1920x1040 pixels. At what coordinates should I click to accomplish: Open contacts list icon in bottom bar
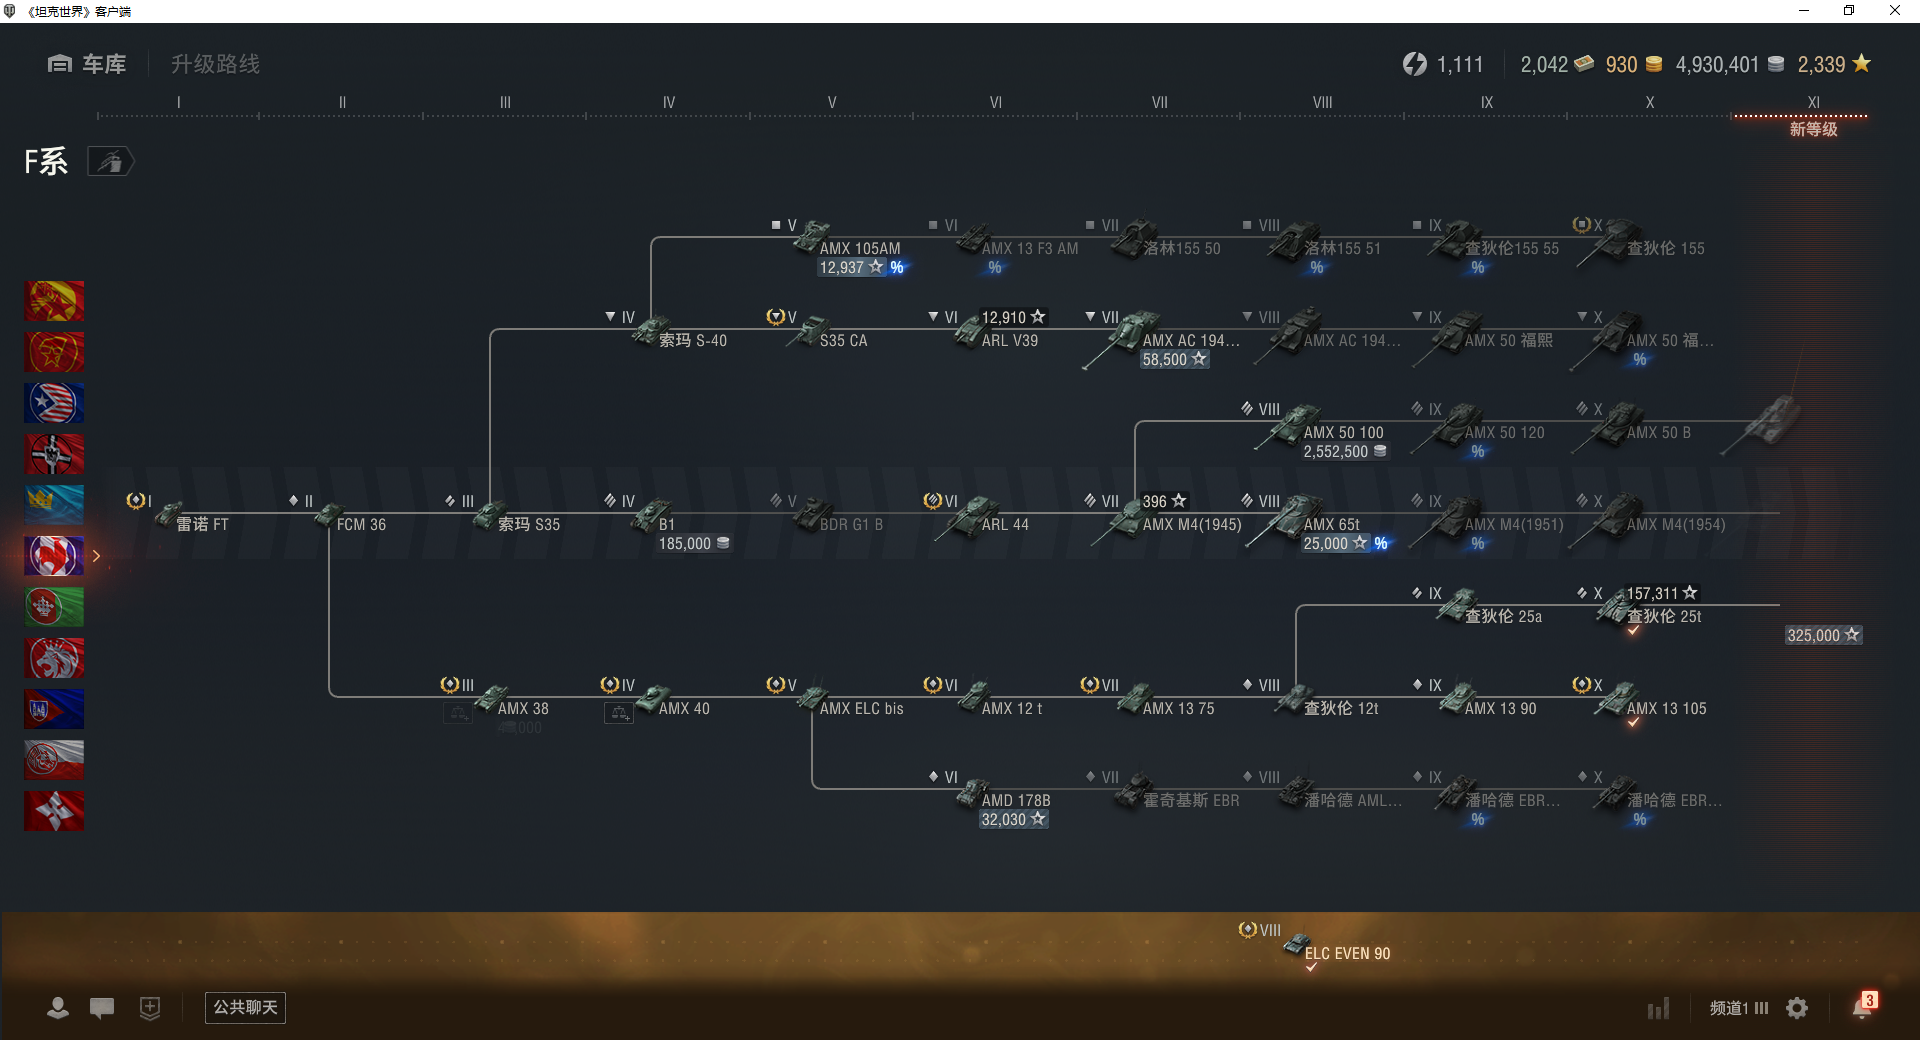coord(58,1008)
